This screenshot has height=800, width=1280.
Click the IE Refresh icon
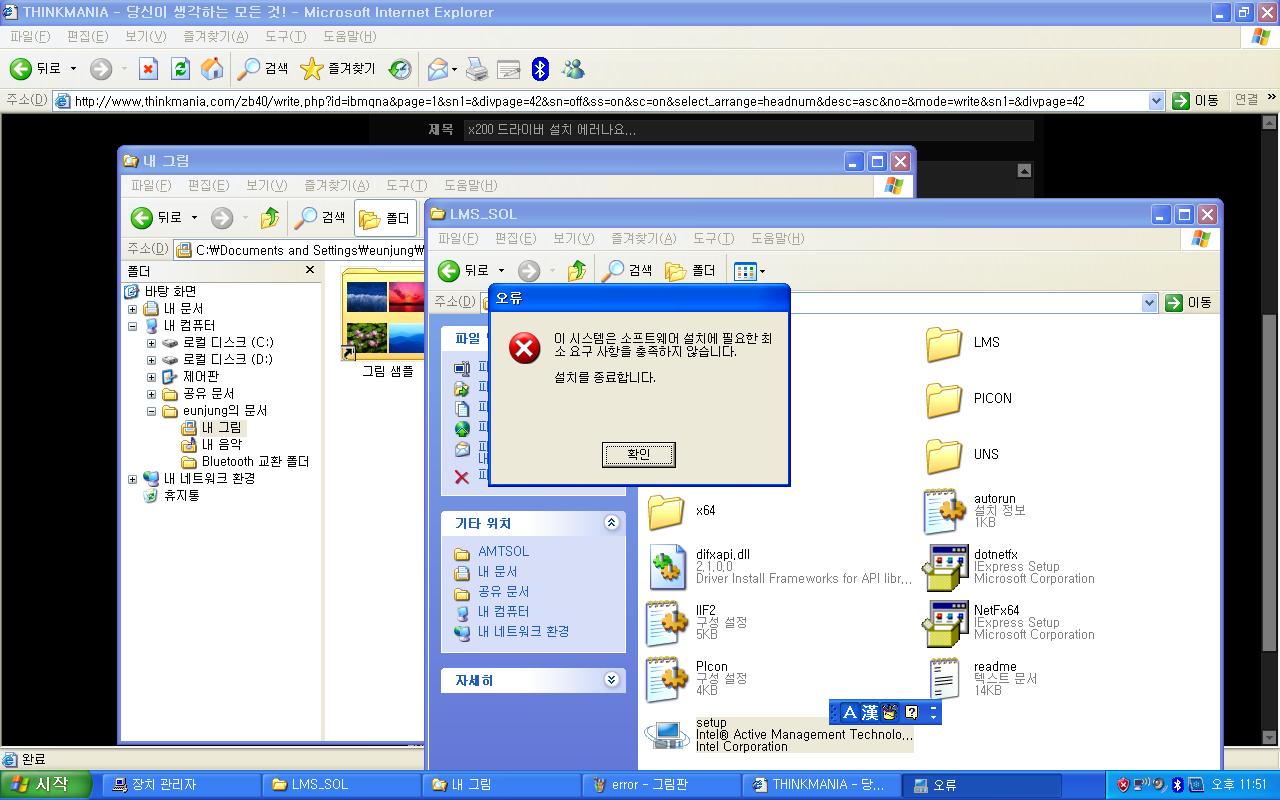[x=180, y=69]
